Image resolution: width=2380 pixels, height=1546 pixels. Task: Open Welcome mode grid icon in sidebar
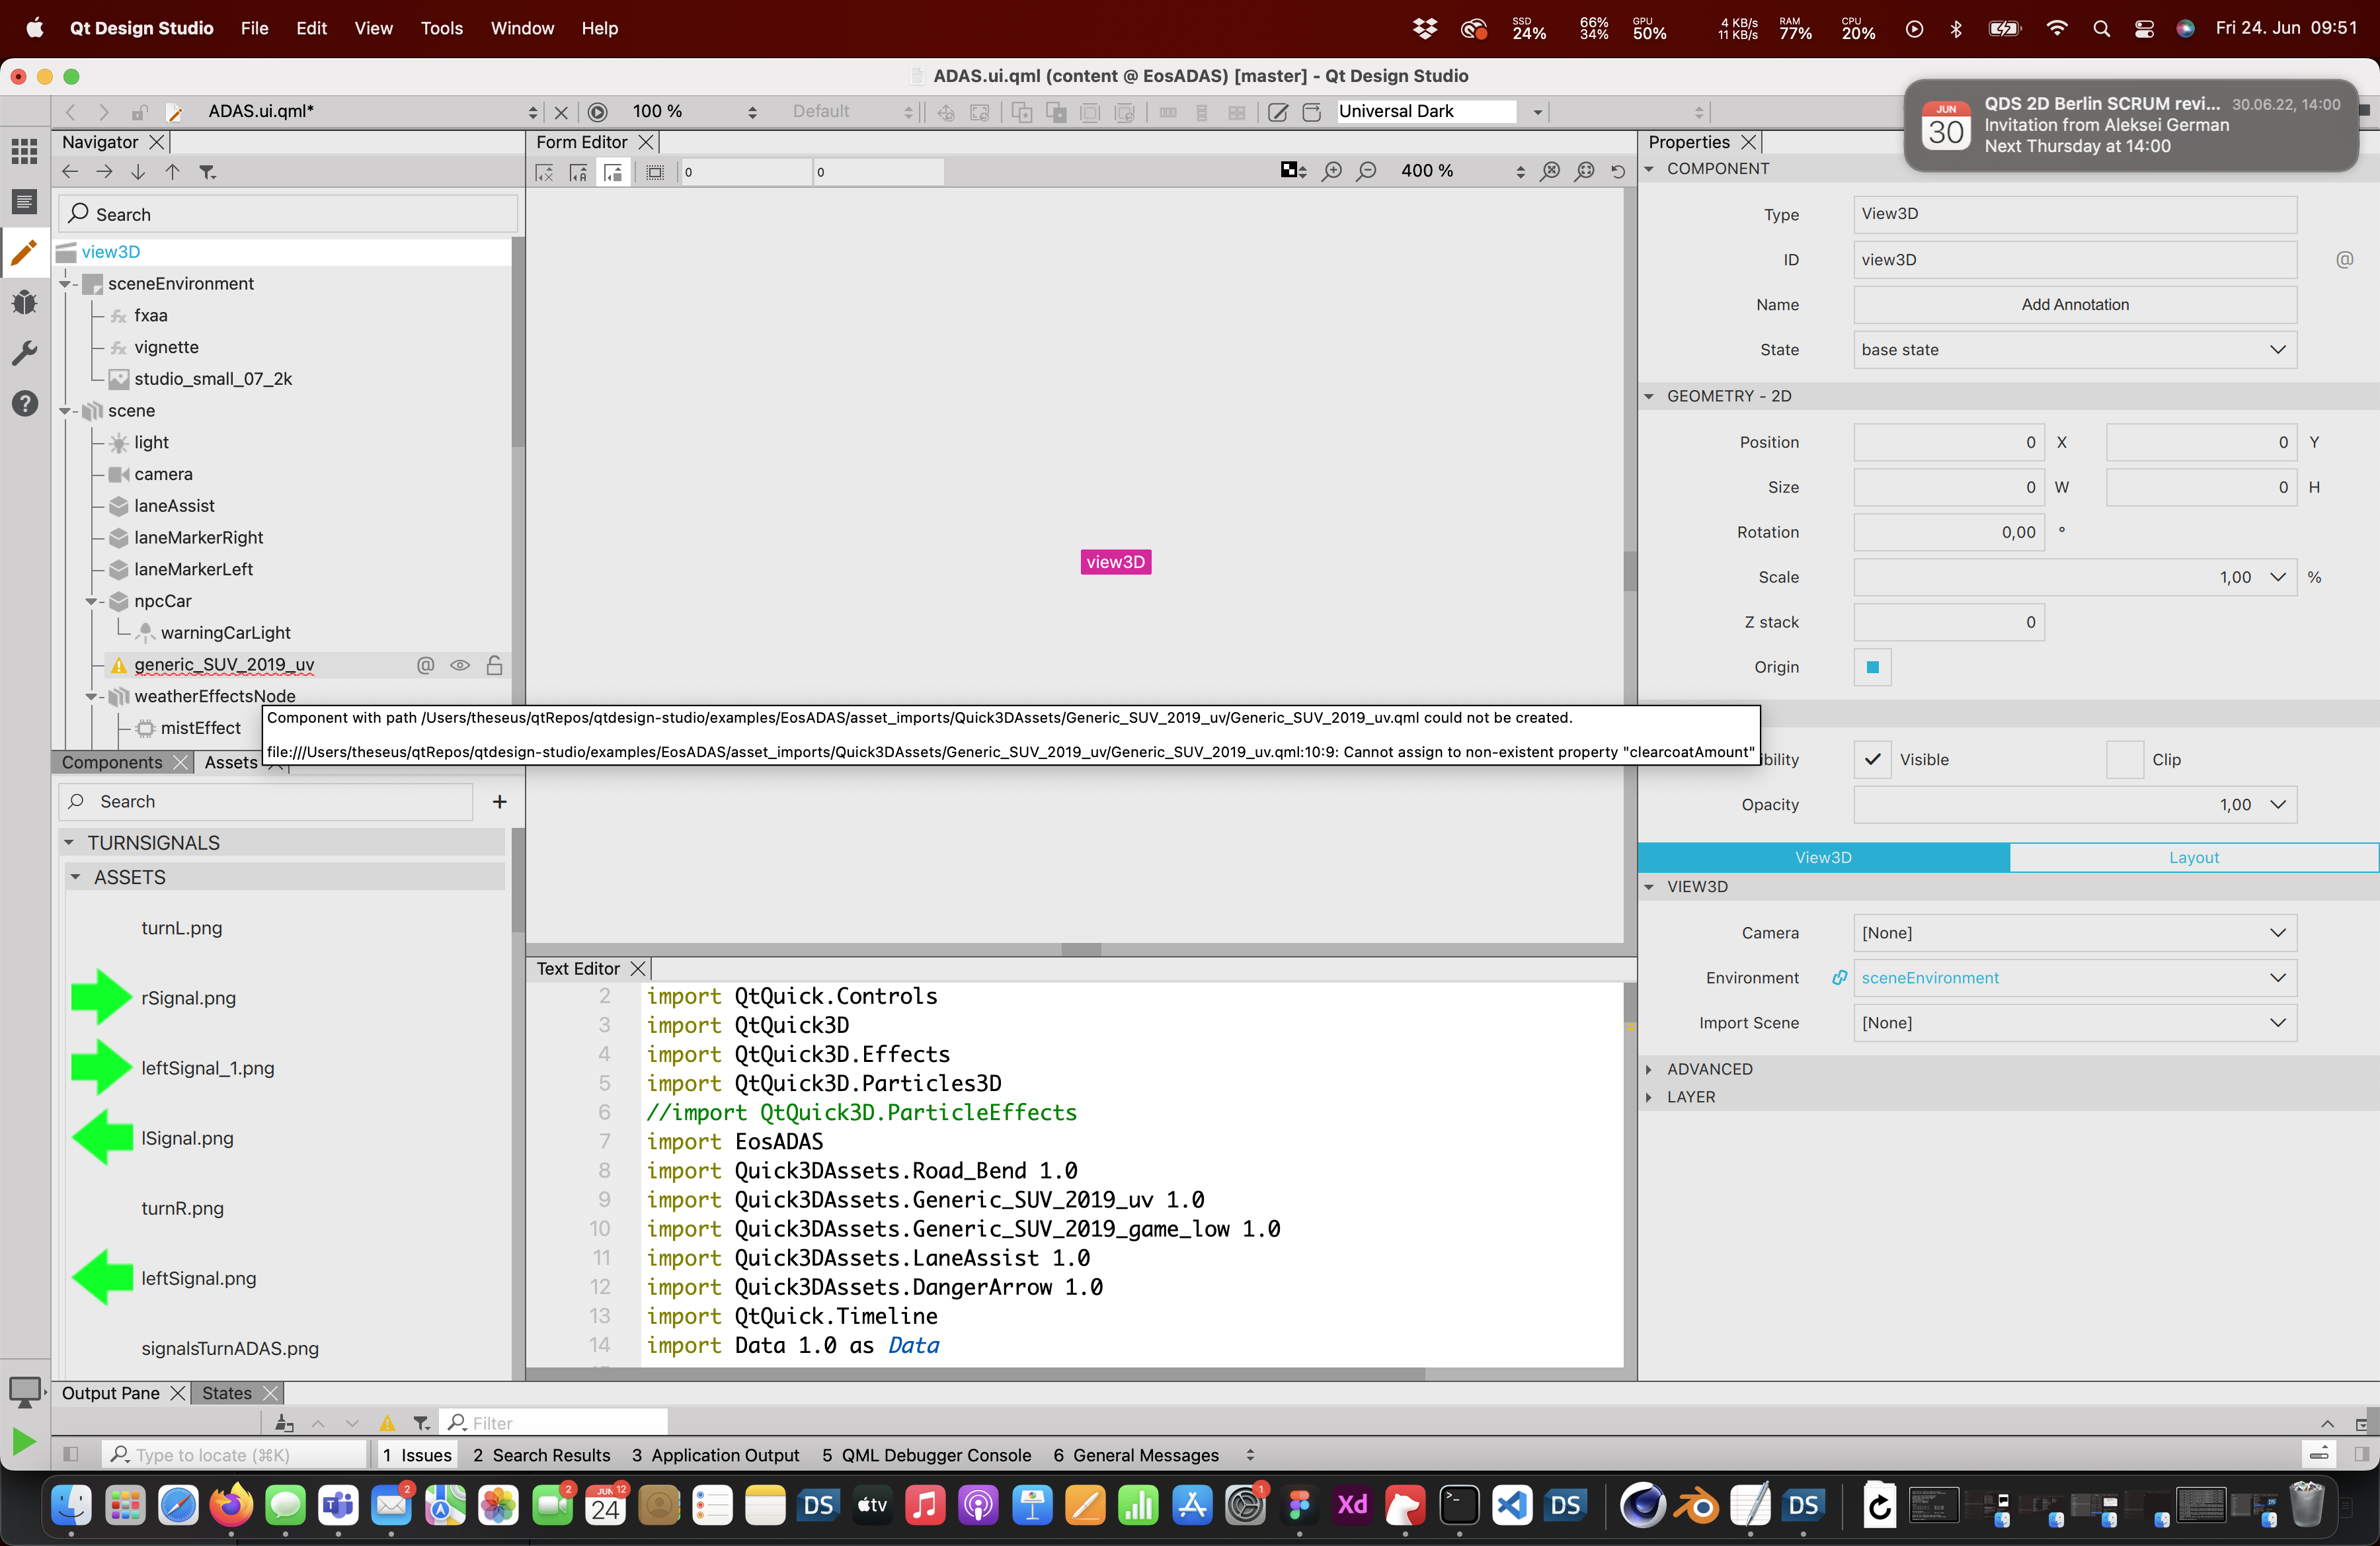24,151
